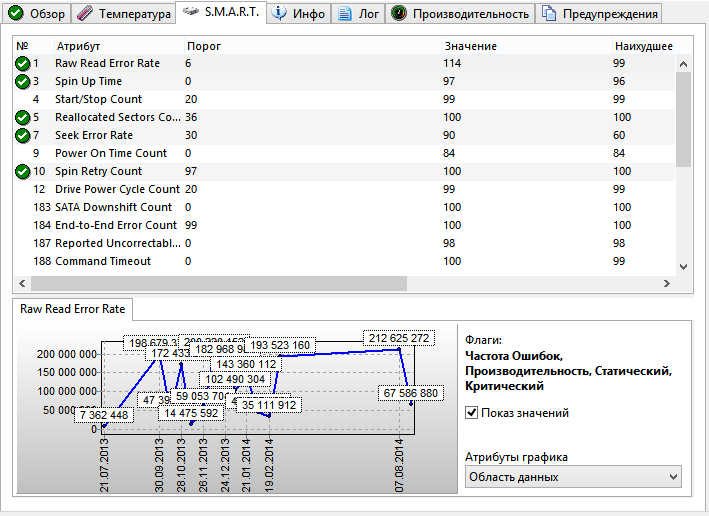Click the horizontal scroll left arrow
The height and width of the screenshot is (516, 709).
tap(22, 284)
